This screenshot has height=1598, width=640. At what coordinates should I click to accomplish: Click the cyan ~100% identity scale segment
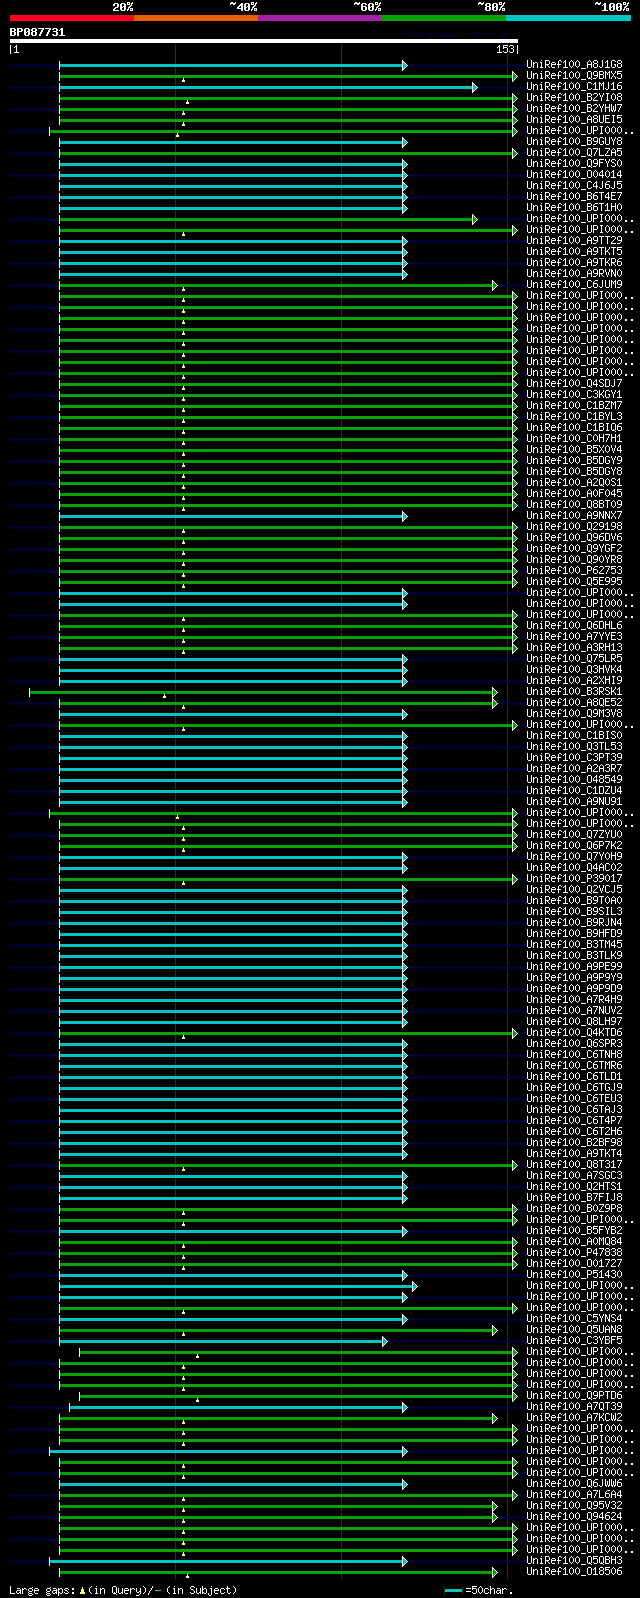click(567, 18)
